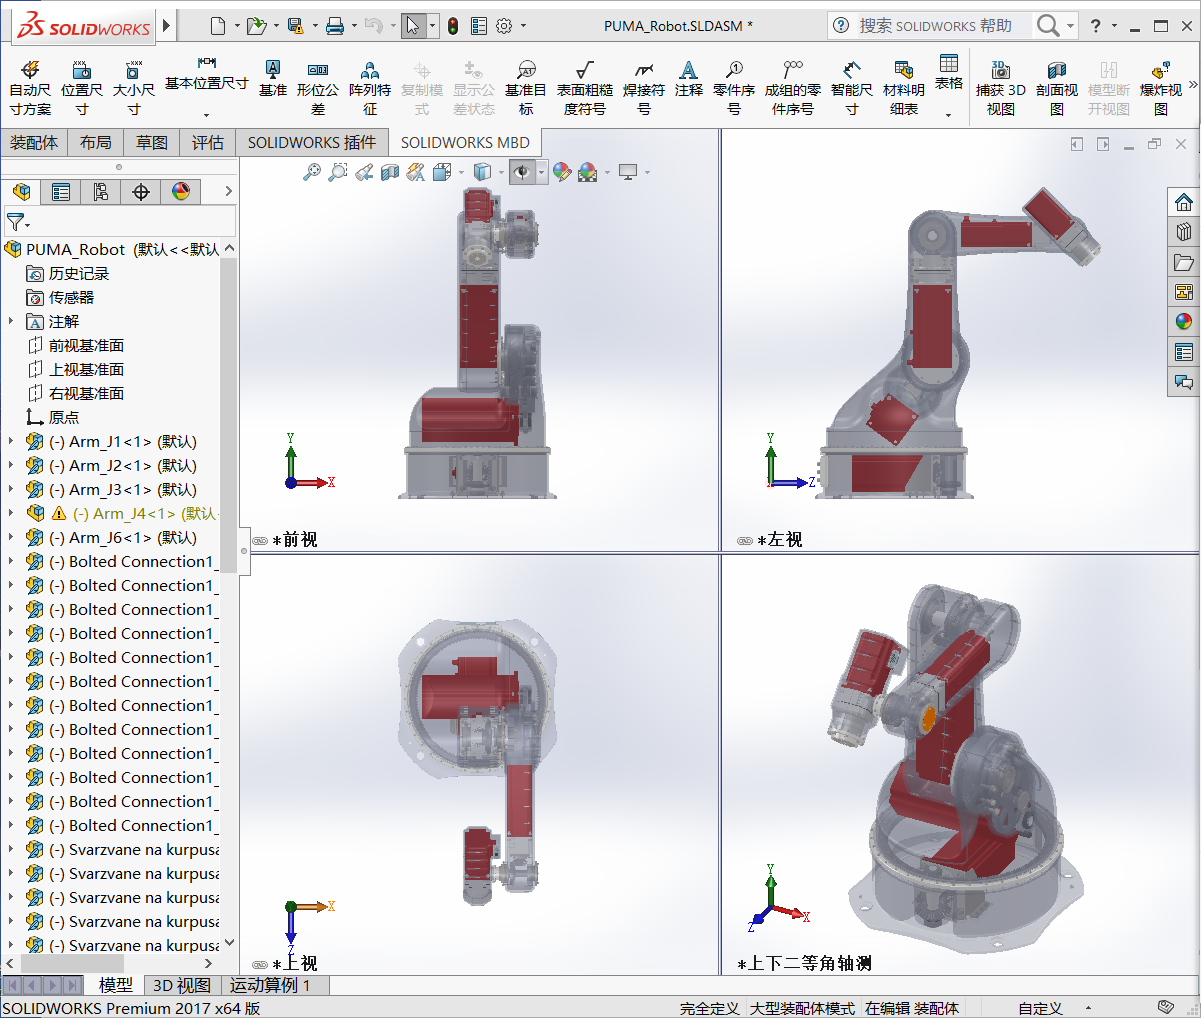
Task: Click the Zoom to Fit icon
Action: click(x=312, y=172)
